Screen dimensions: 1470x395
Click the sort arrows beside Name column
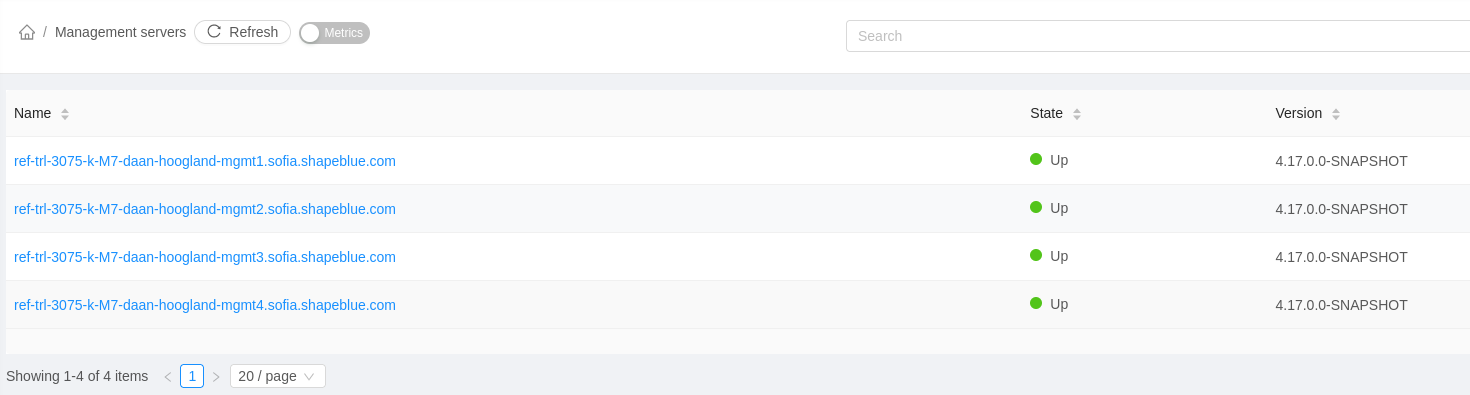[x=65, y=114]
